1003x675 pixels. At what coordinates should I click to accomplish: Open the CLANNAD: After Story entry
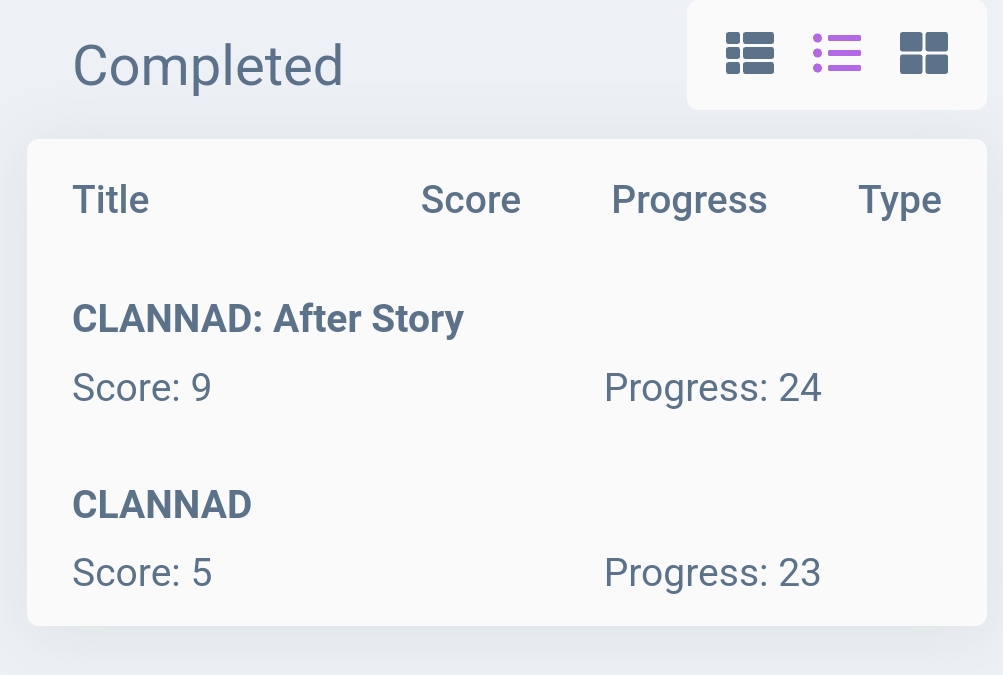(268, 319)
